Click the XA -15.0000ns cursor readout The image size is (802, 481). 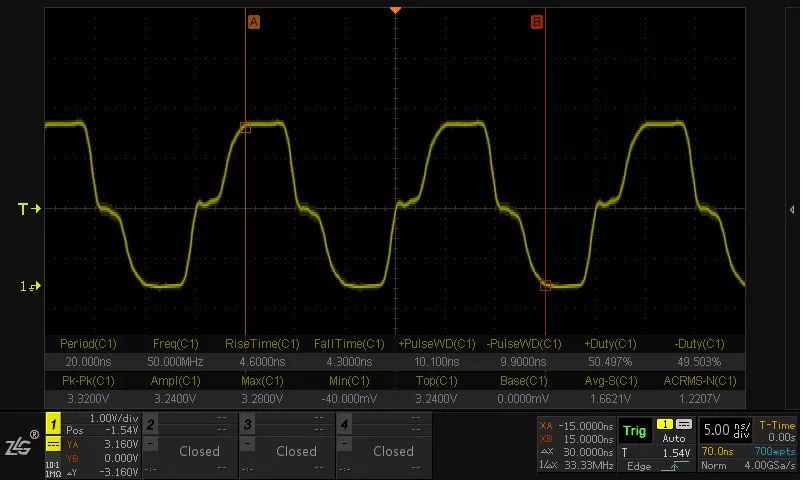[x=576, y=426]
